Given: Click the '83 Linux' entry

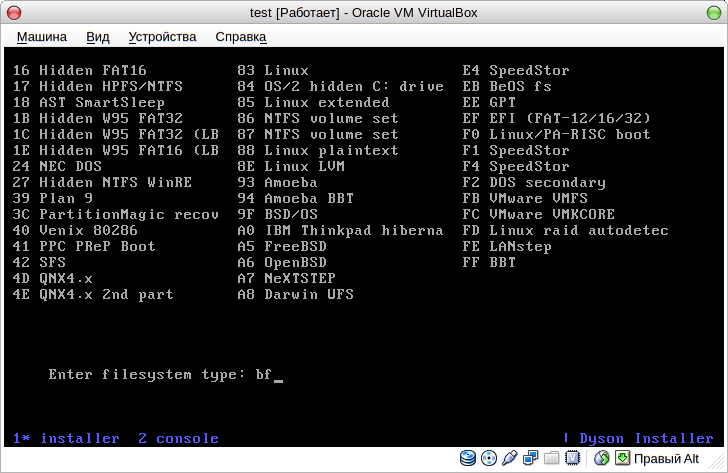Looking at the screenshot, I should point(273,70).
